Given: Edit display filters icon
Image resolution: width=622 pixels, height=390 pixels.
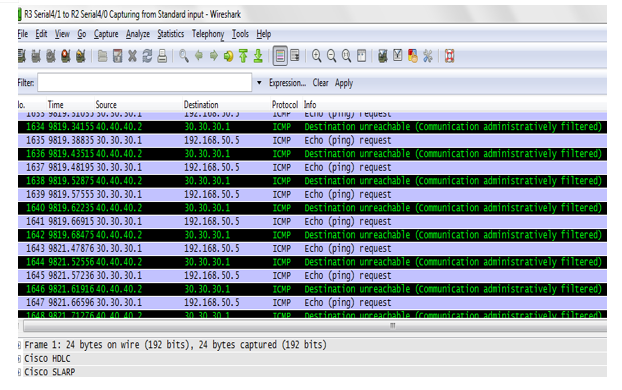Looking at the screenshot, I should pos(398,56).
